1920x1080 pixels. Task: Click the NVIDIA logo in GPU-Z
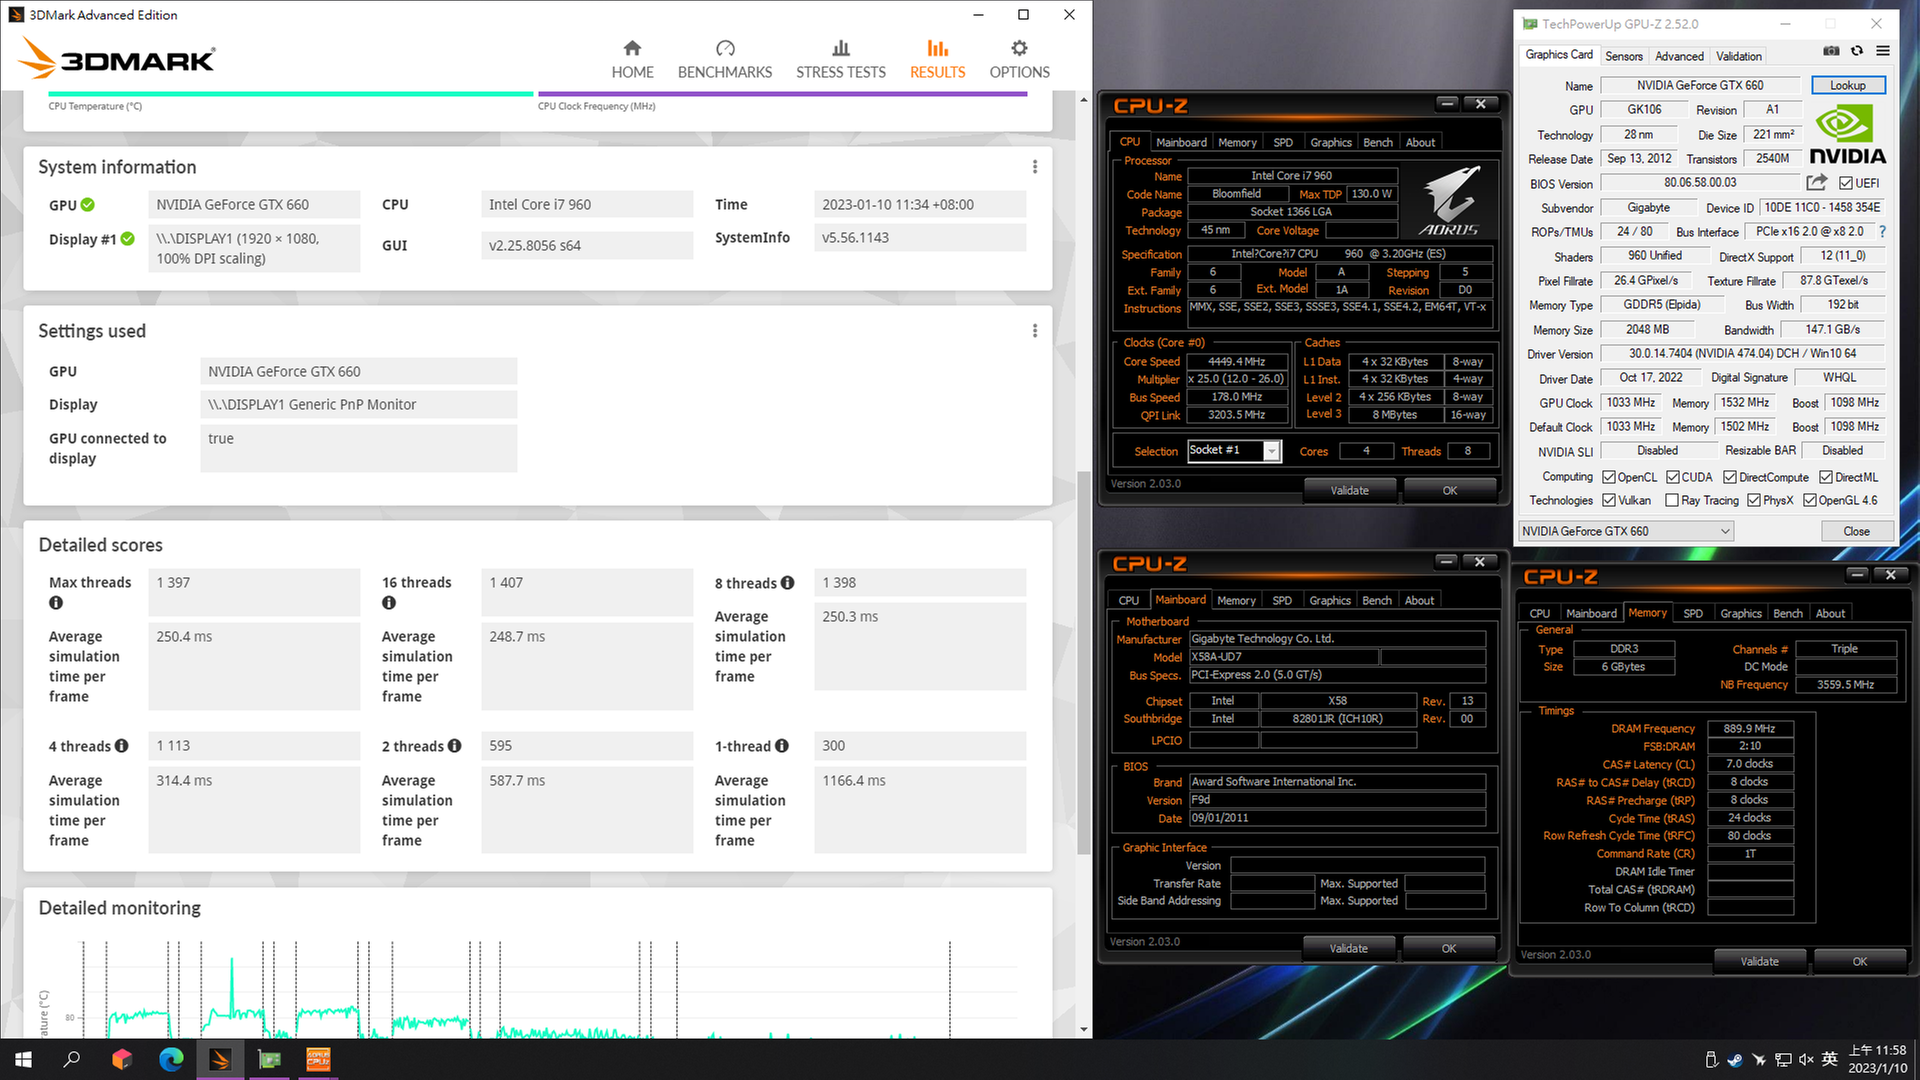[1847, 136]
